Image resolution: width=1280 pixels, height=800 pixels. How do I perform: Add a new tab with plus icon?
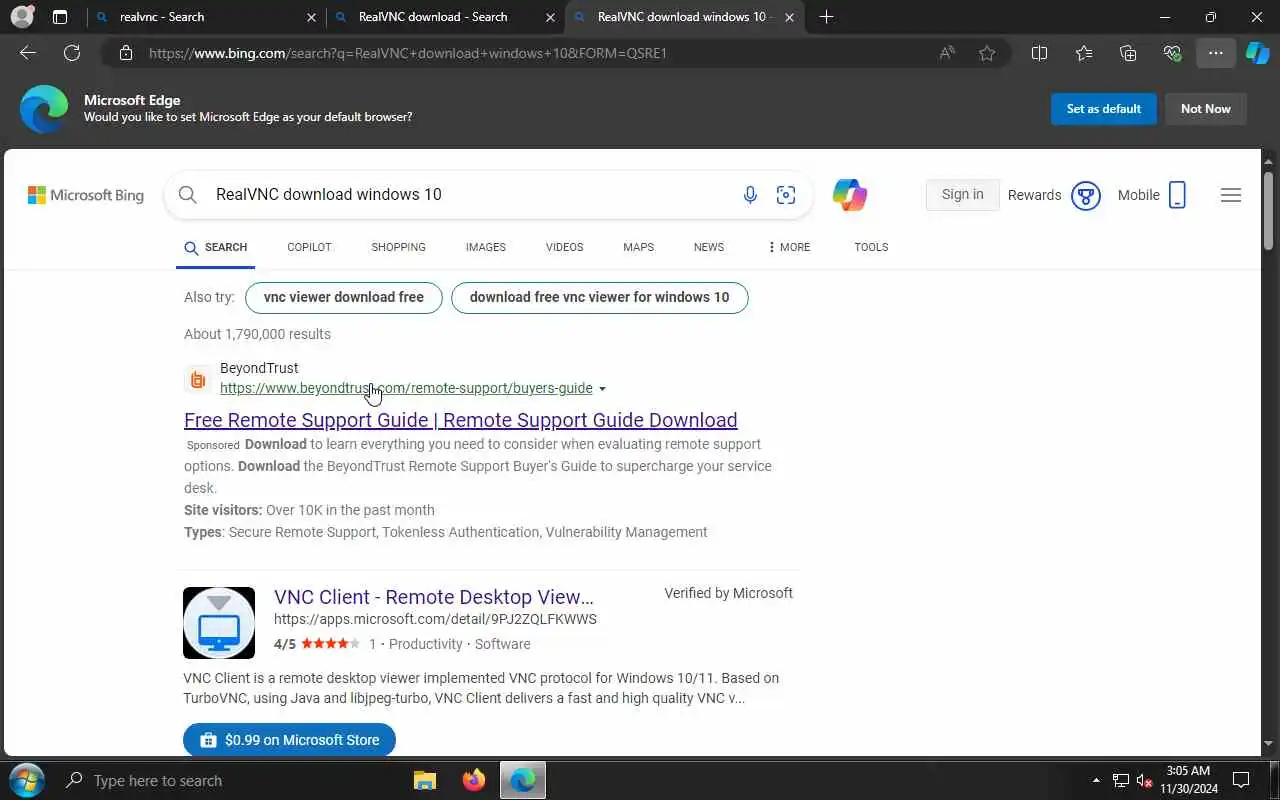(x=826, y=17)
